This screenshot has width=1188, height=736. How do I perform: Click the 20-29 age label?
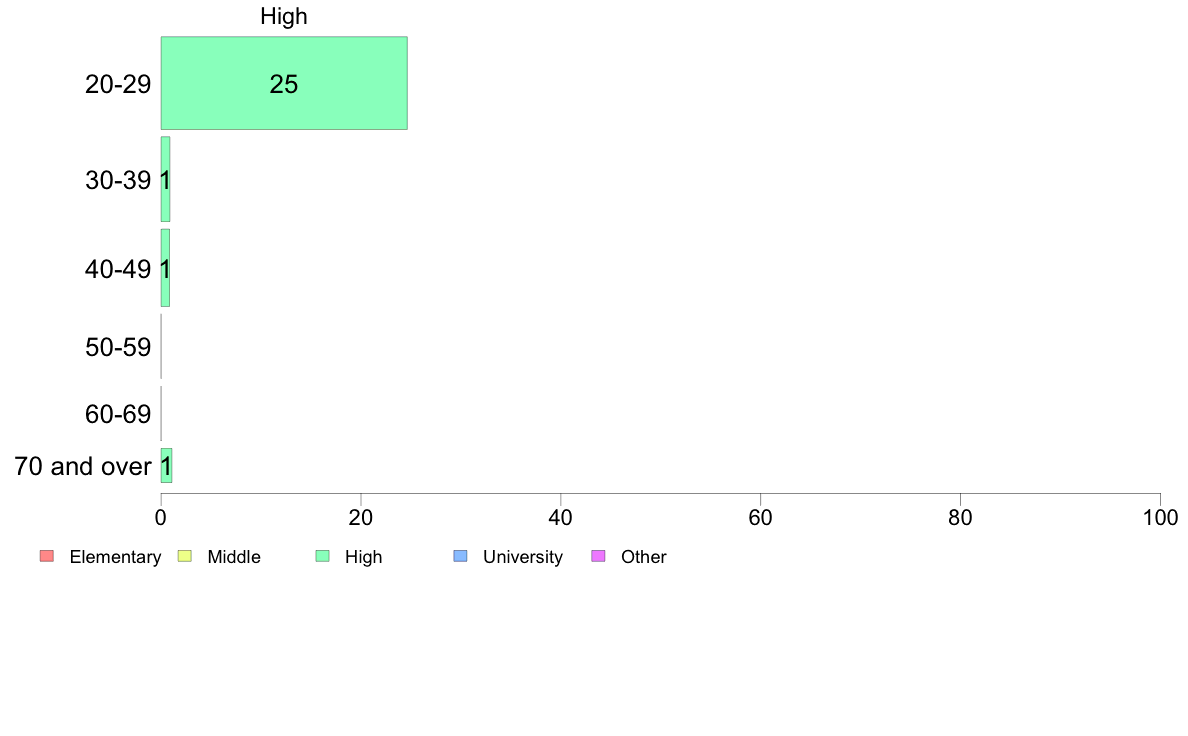pyautogui.click(x=118, y=84)
